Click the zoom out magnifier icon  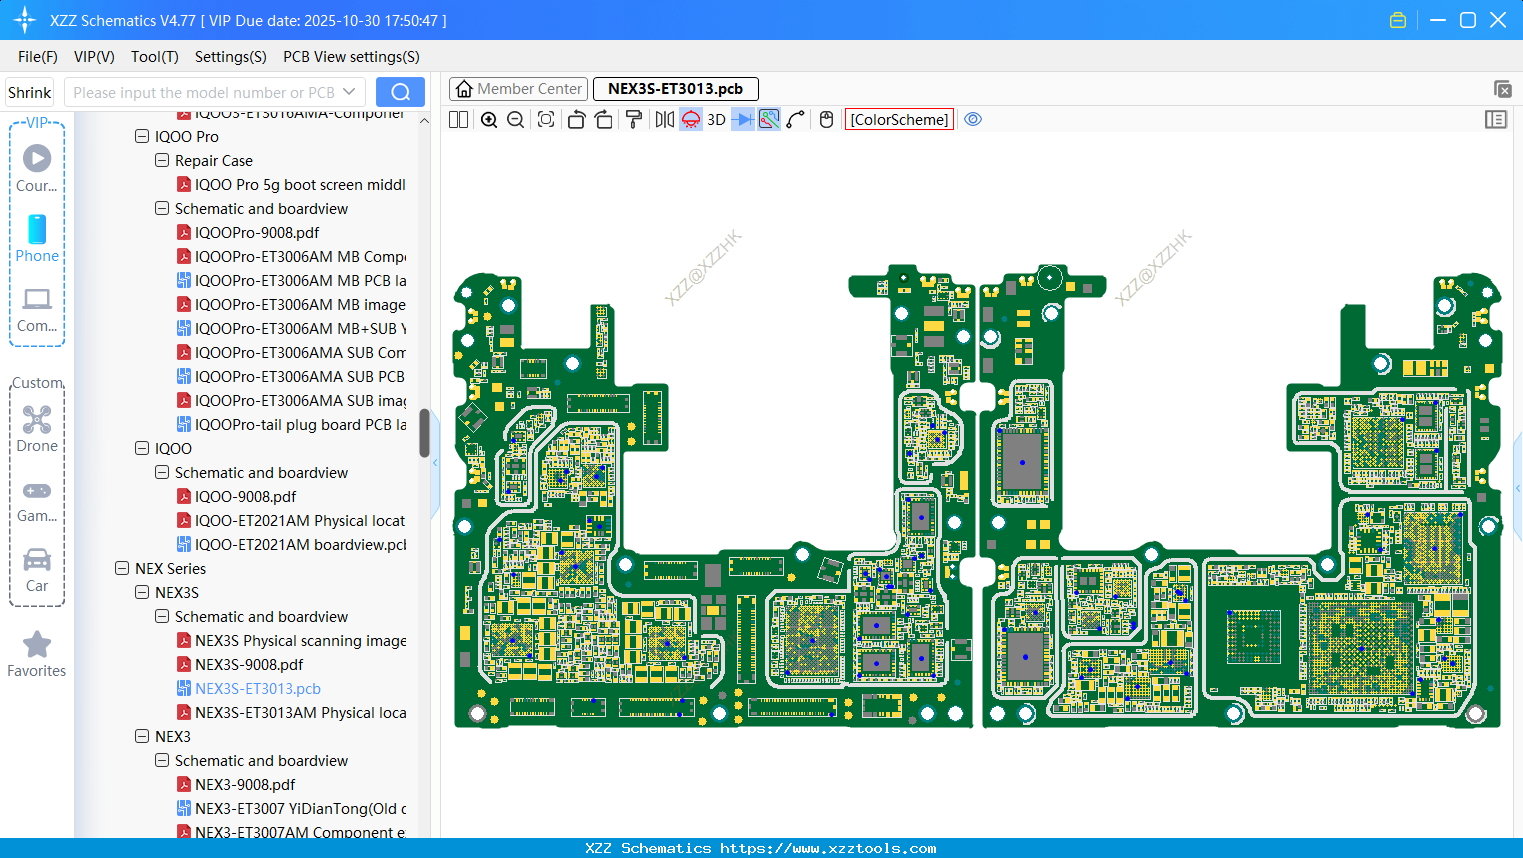pos(516,120)
